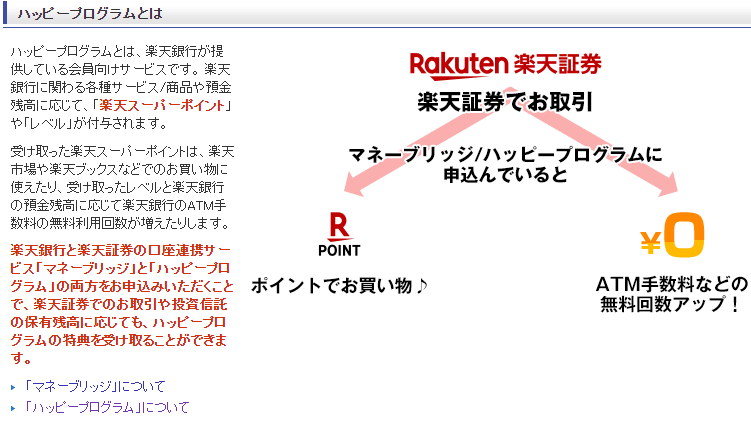Click the paragraph starting 受け取った楽天スーパーポイントは
This screenshot has width=751, height=429.
122,187
